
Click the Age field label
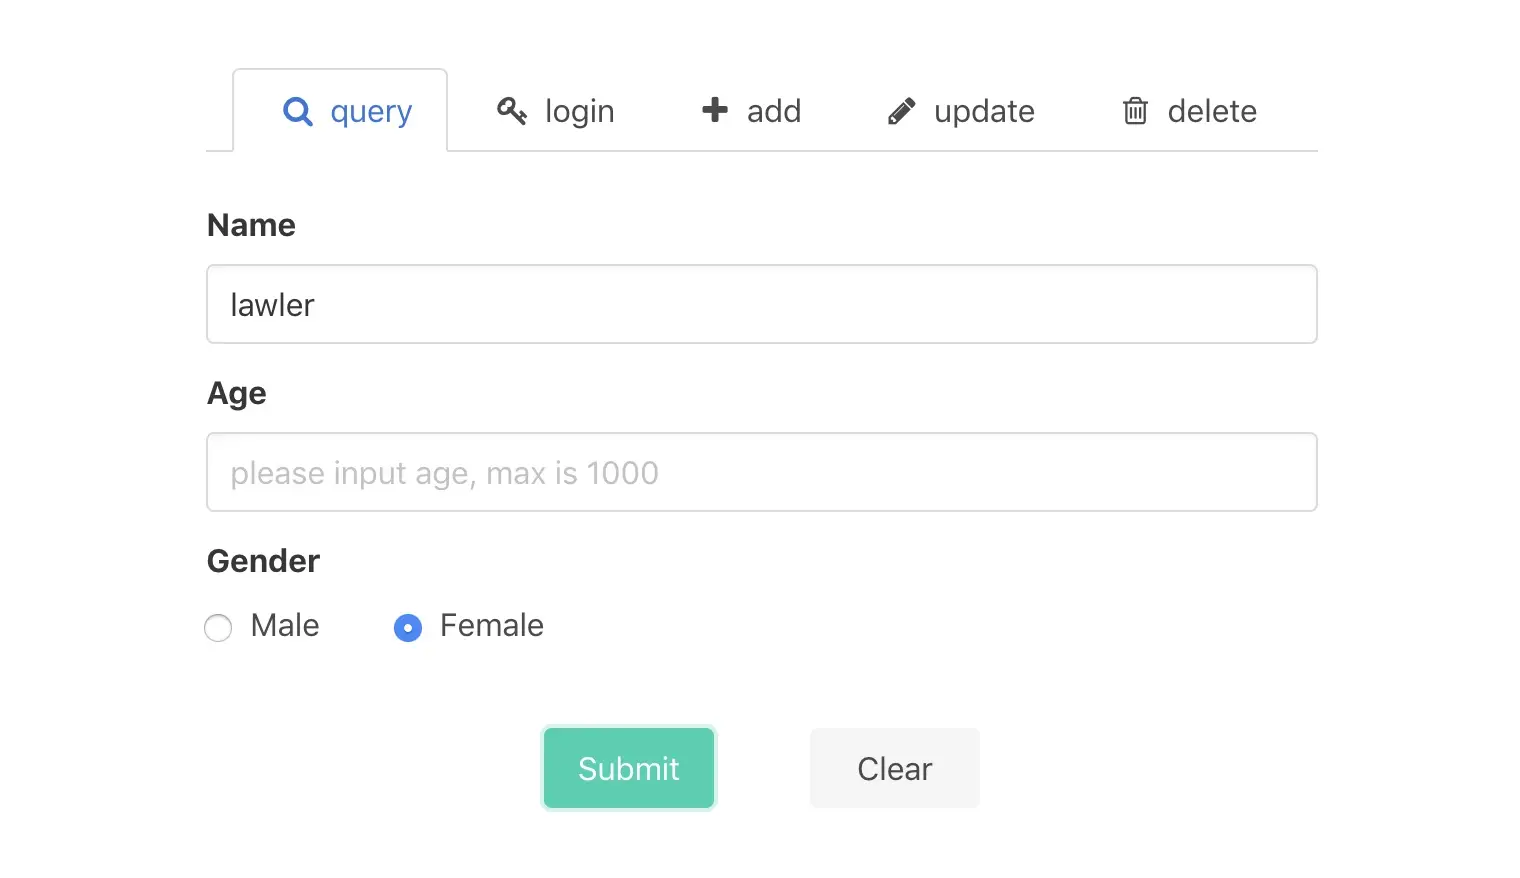pyautogui.click(x=236, y=392)
